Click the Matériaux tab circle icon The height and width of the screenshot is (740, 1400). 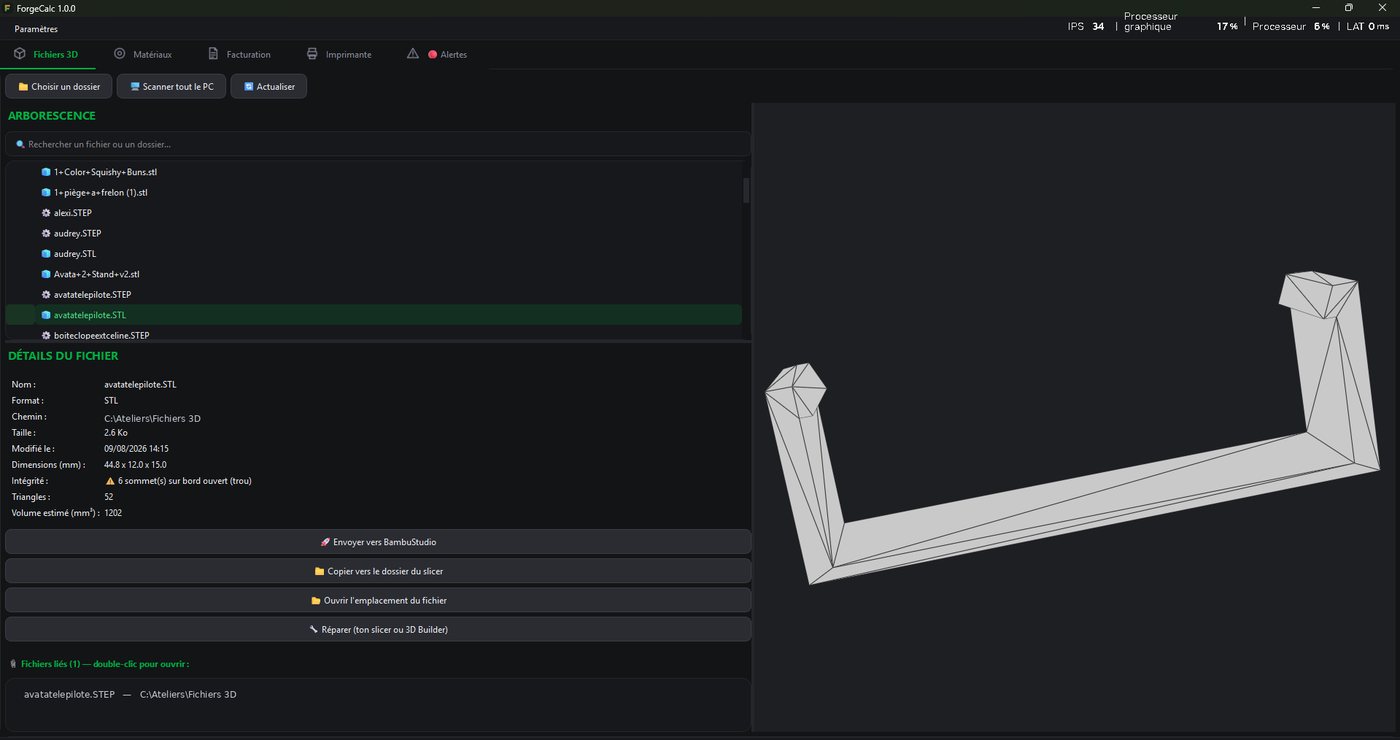coord(120,53)
